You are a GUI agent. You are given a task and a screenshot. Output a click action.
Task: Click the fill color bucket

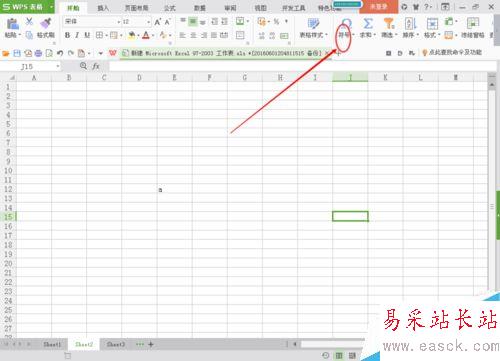pos(132,35)
